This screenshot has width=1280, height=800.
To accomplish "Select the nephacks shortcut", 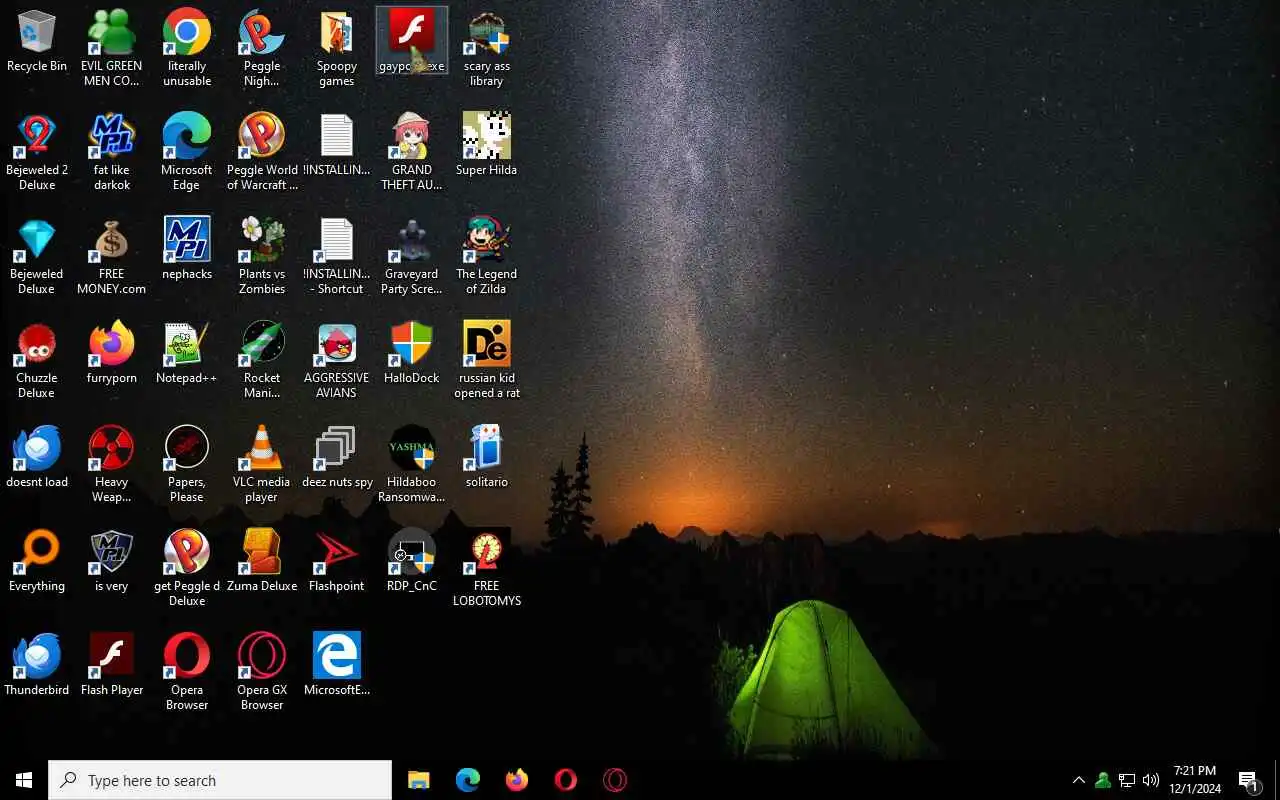I will (x=187, y=249).
